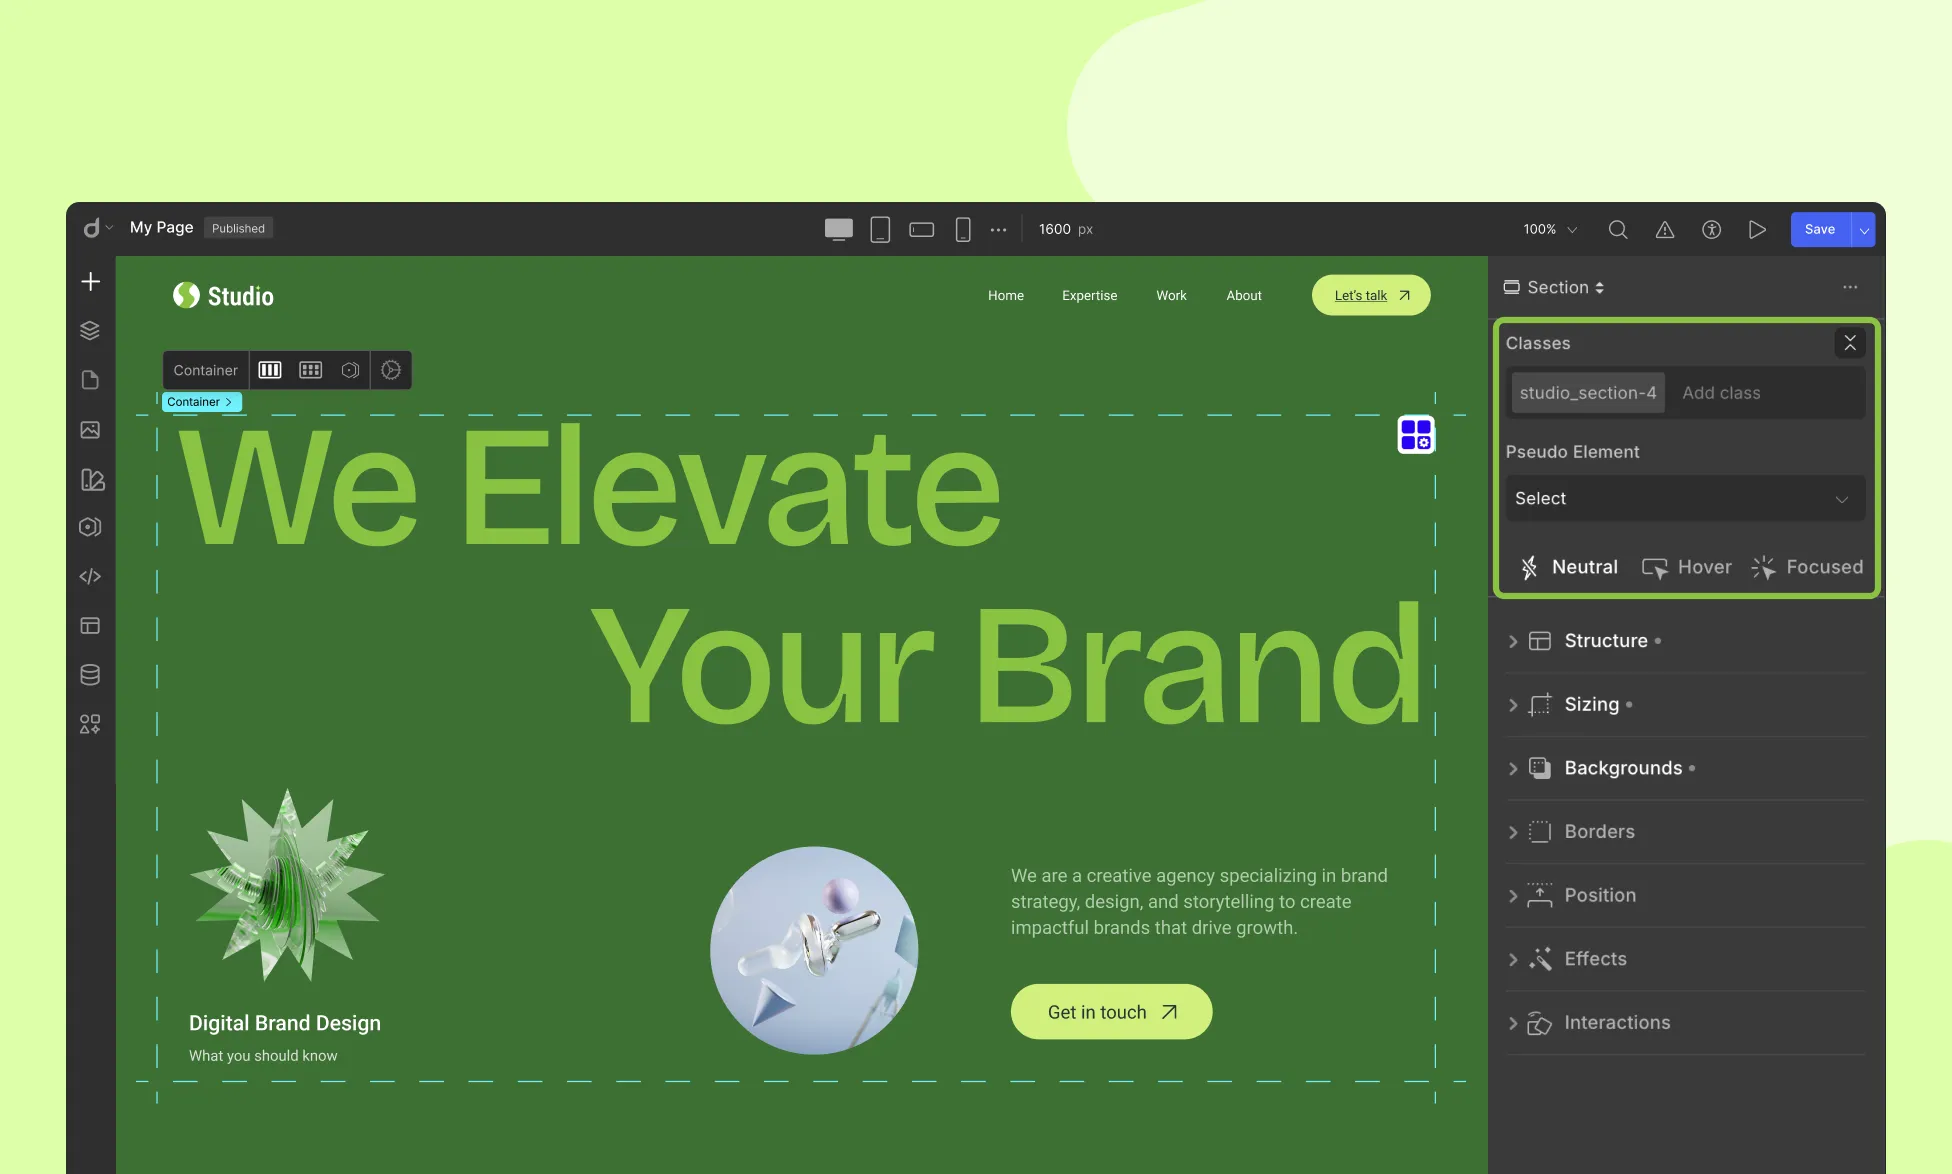
Task: Expand the Sizing section
Action: pos(1685,705)
